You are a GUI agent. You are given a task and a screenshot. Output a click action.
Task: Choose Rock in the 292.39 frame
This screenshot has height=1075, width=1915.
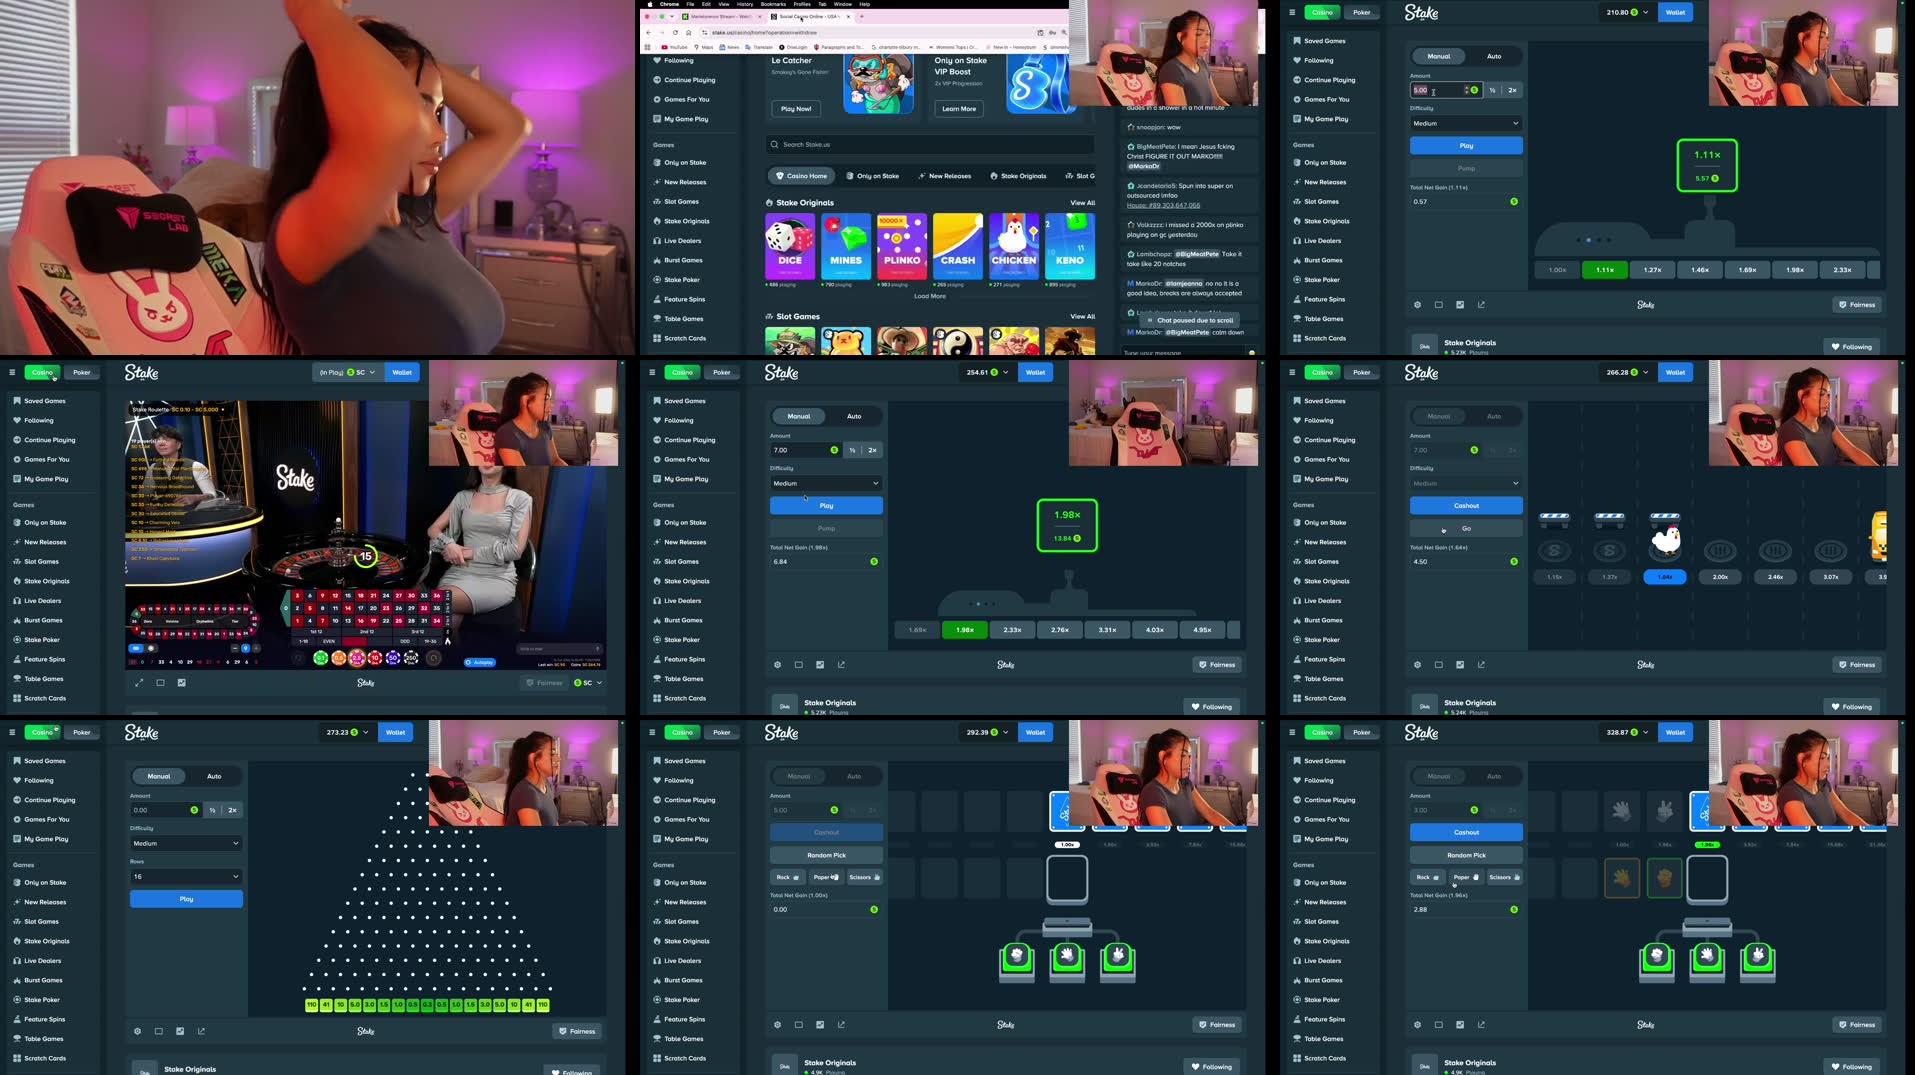[787, 877]
